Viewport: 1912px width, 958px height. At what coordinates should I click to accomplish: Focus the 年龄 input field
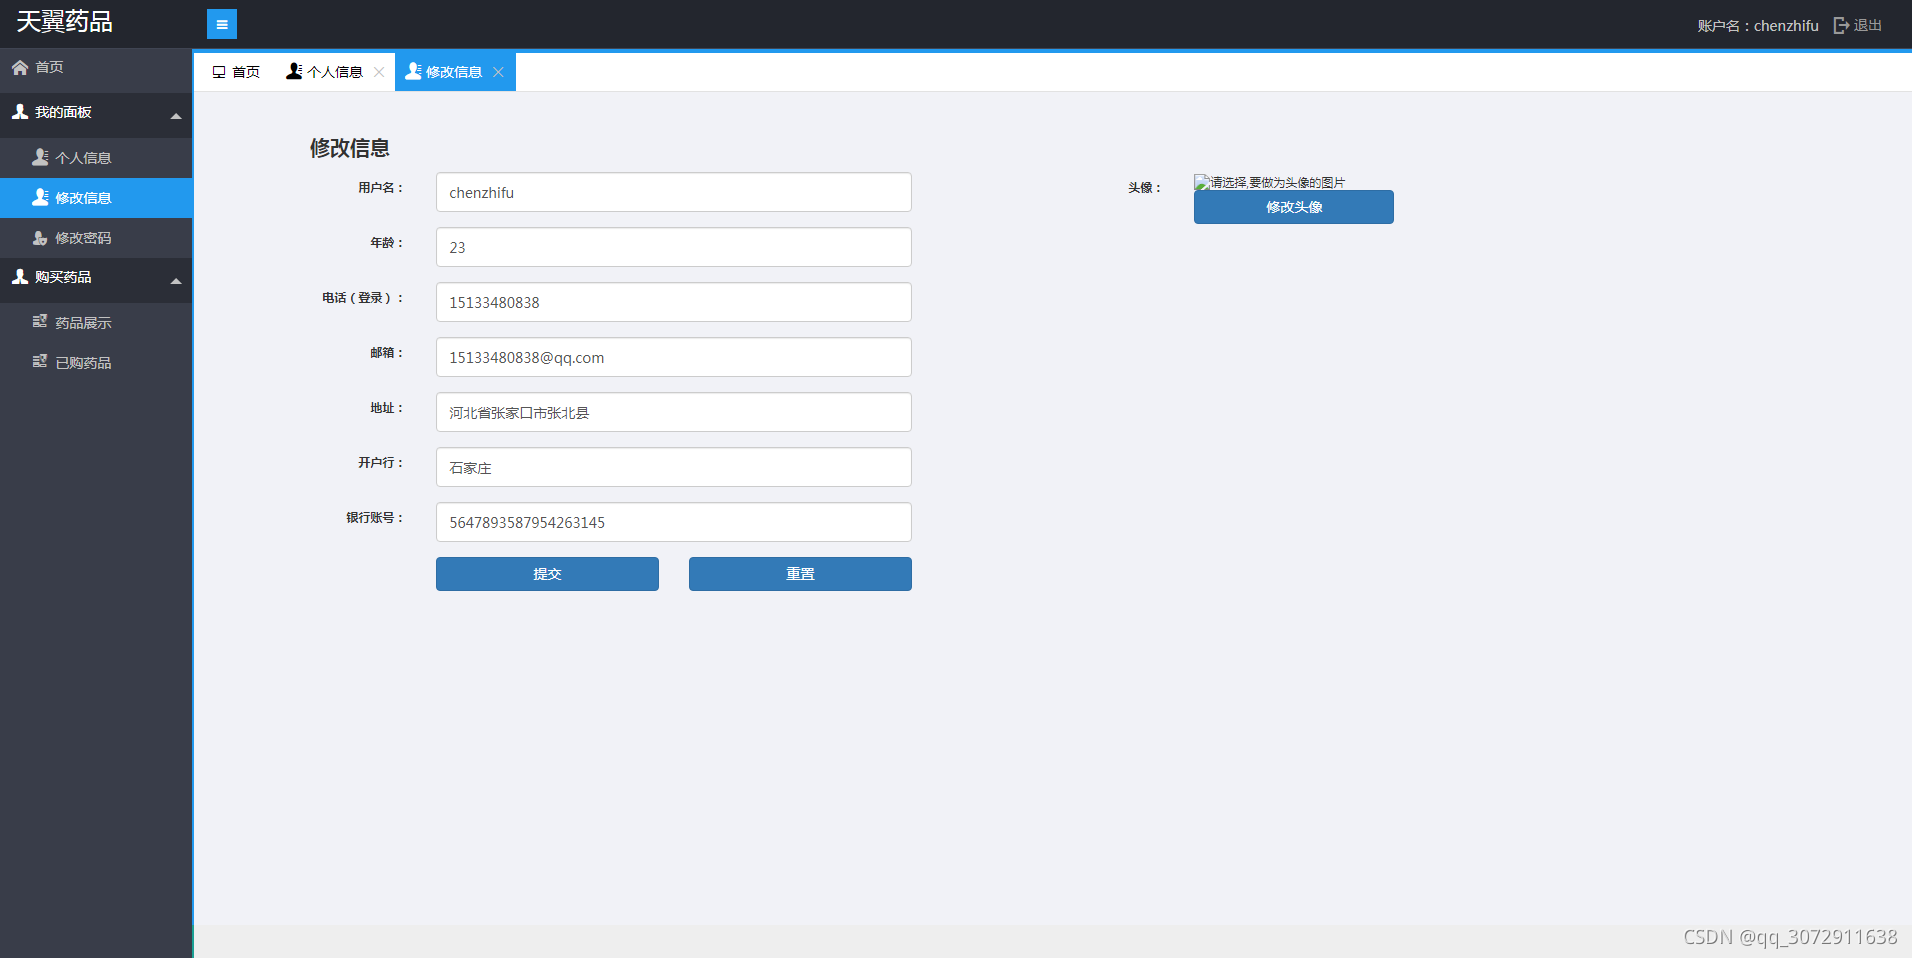[674, 247]
